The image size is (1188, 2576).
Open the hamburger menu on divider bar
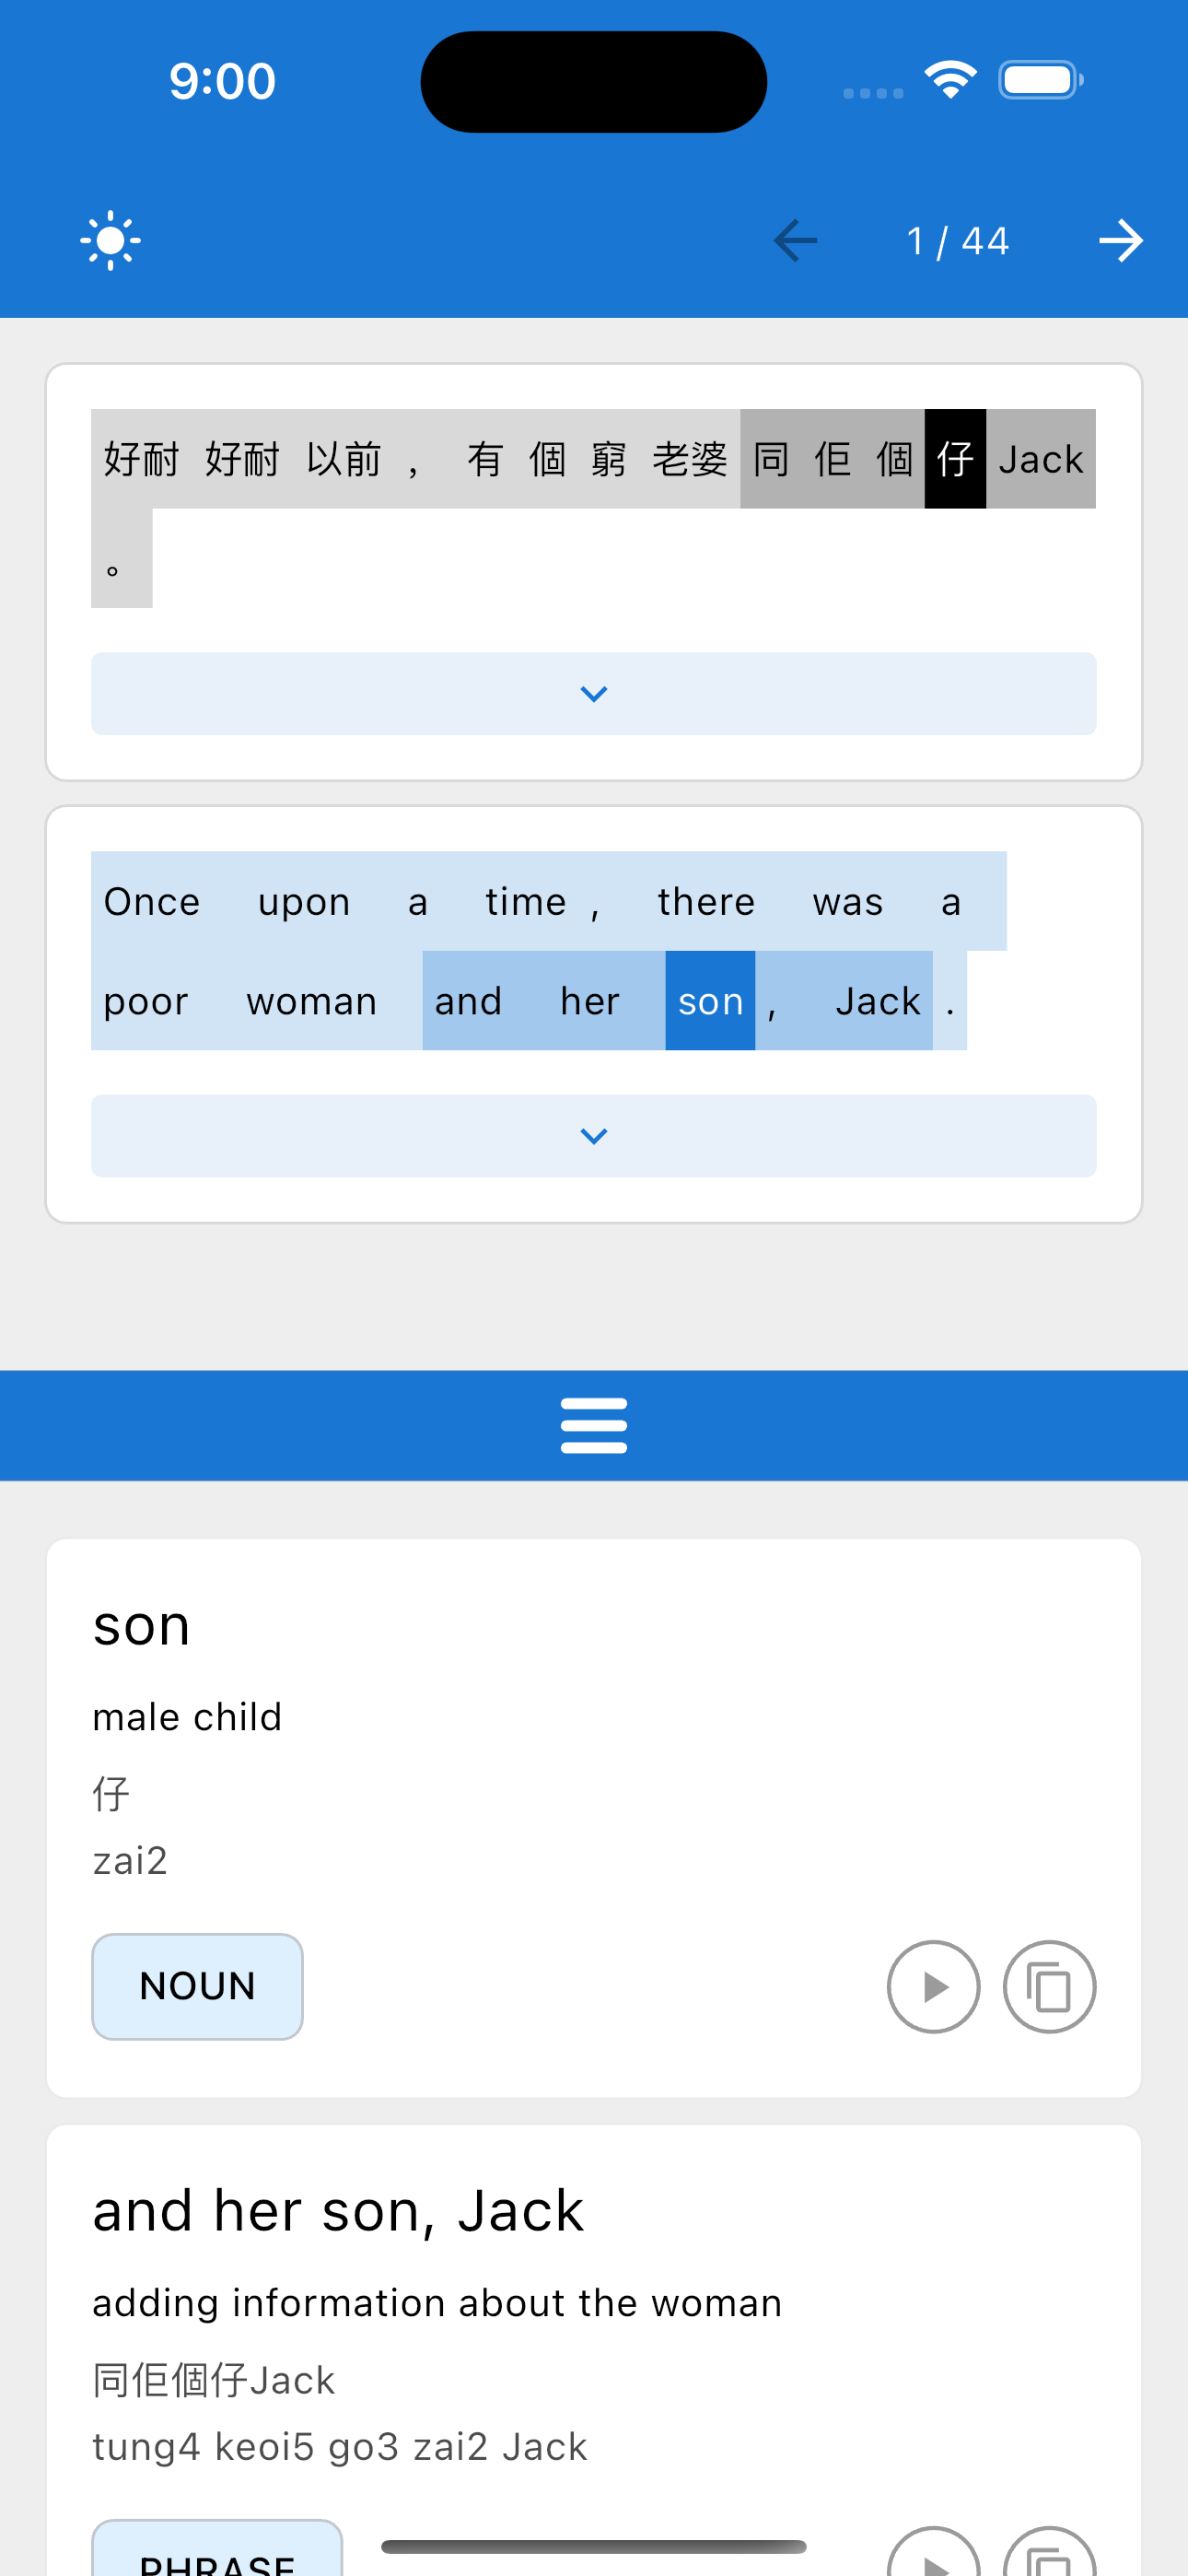click(x=594, y=1425)
